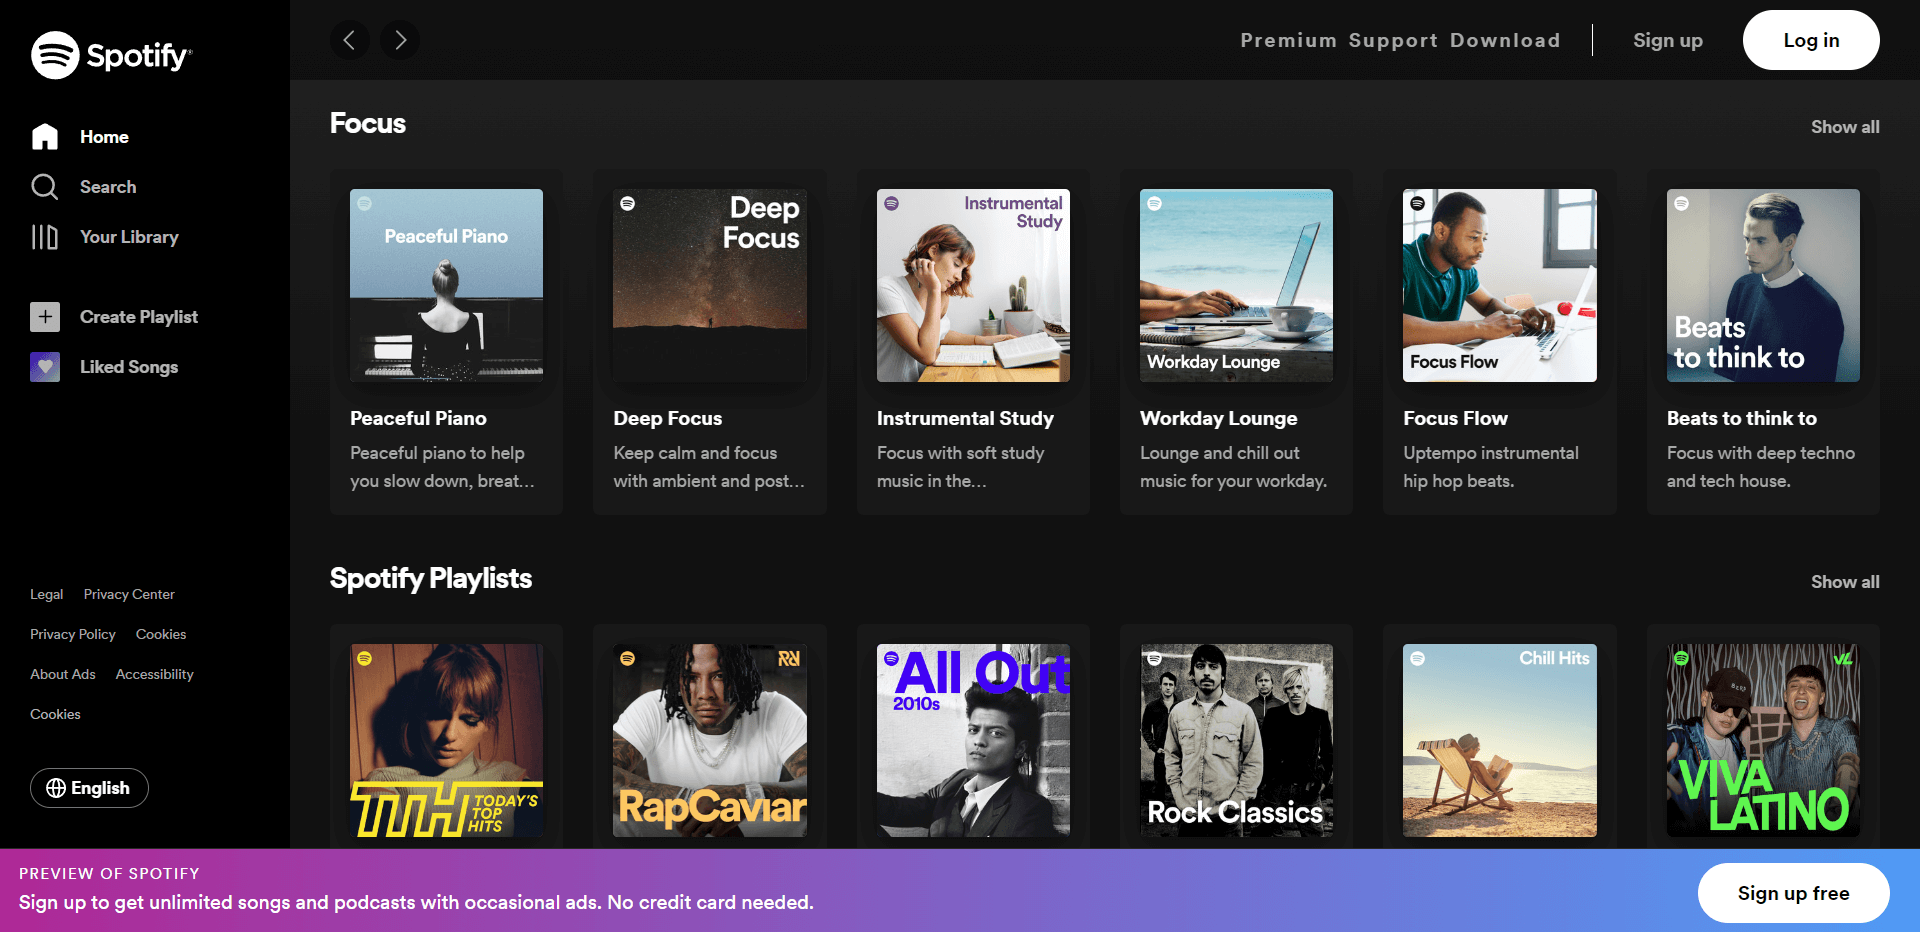1920x932 pixels.
Task: Open the Spotify Playlists heading
Action: [x=431, y=578]
